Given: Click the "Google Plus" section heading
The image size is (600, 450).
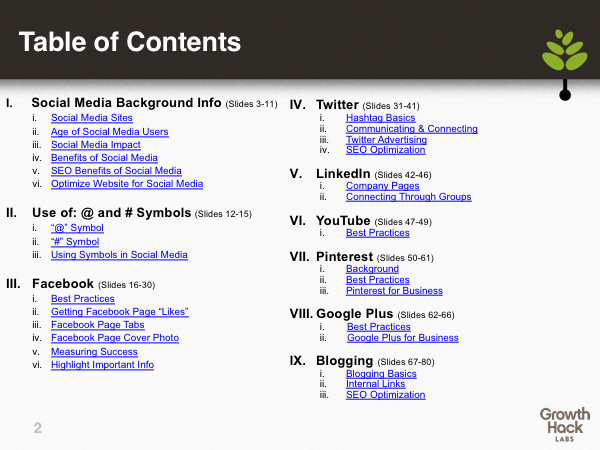Looking at the screenshot, I should 355,314.
